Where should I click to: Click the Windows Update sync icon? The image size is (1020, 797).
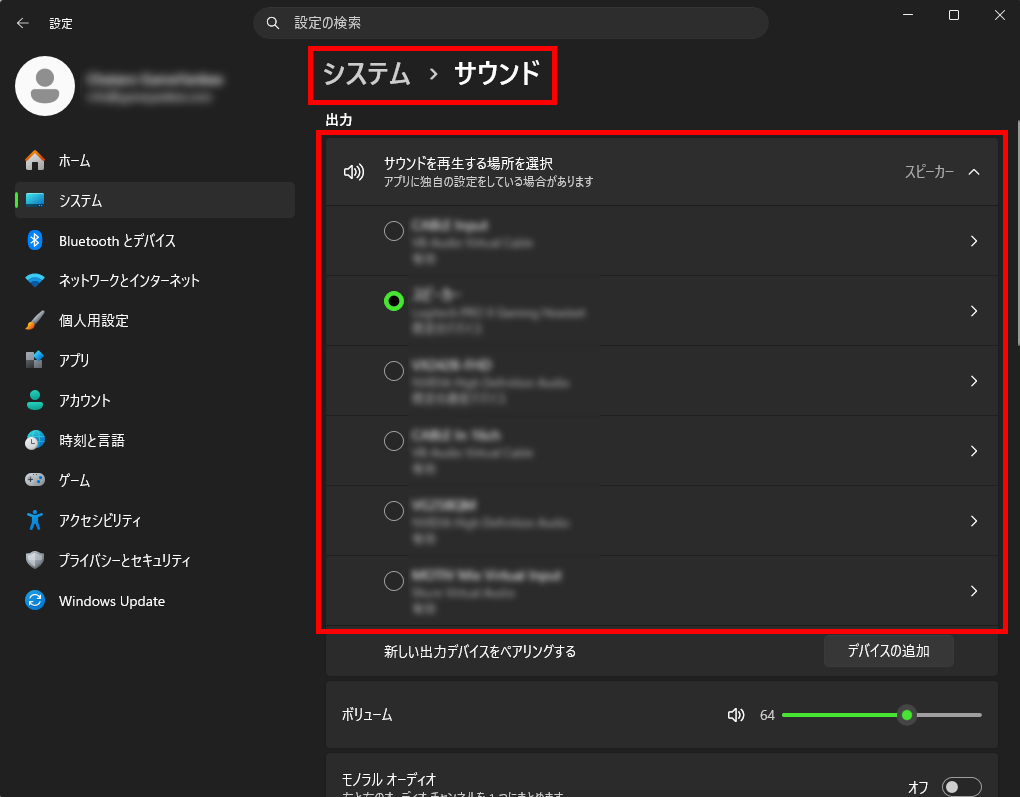(x=34, y=601)
